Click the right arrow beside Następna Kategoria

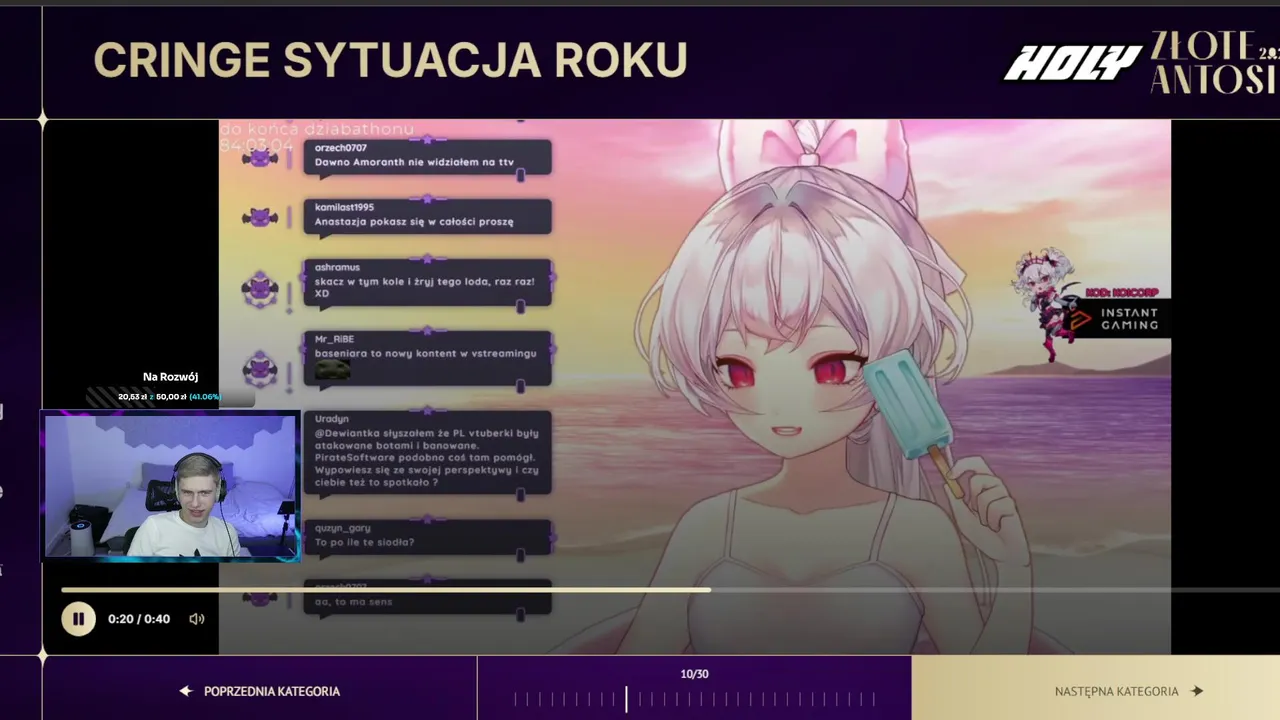click(x=1197, y=691)
